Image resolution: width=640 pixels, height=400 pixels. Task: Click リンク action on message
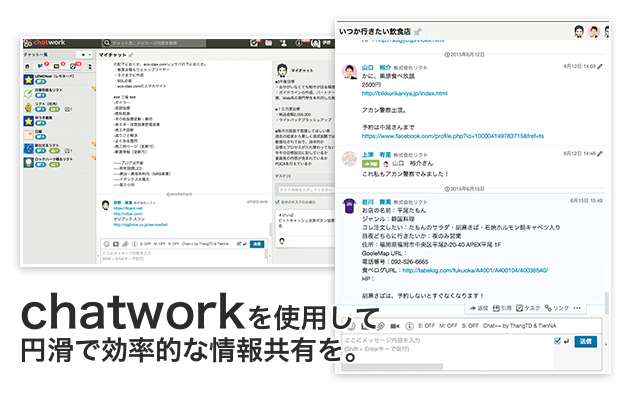click(557, 308)
